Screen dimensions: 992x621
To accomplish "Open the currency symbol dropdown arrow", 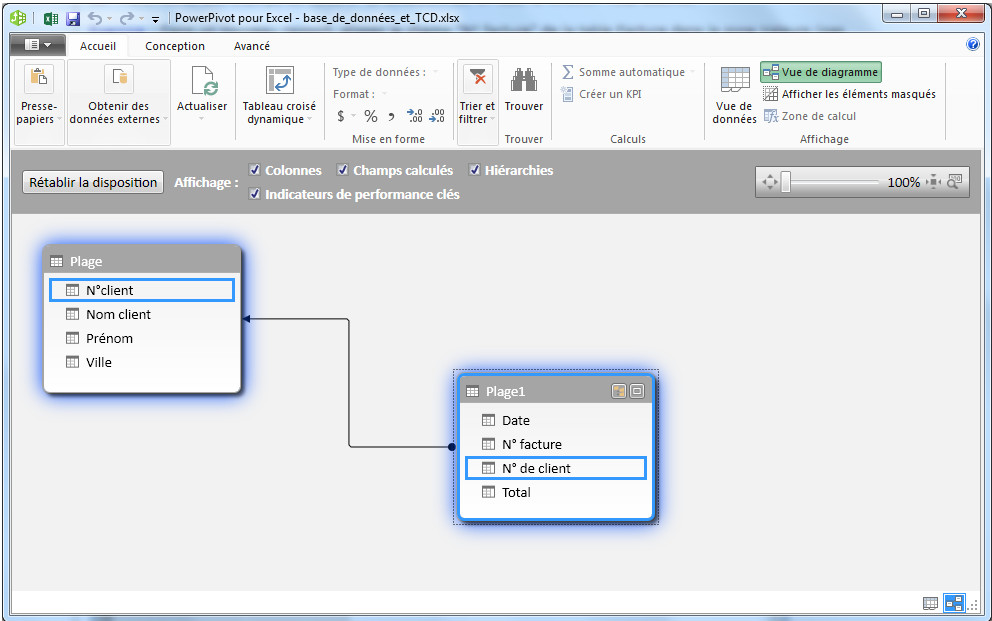I will [353, 116].
